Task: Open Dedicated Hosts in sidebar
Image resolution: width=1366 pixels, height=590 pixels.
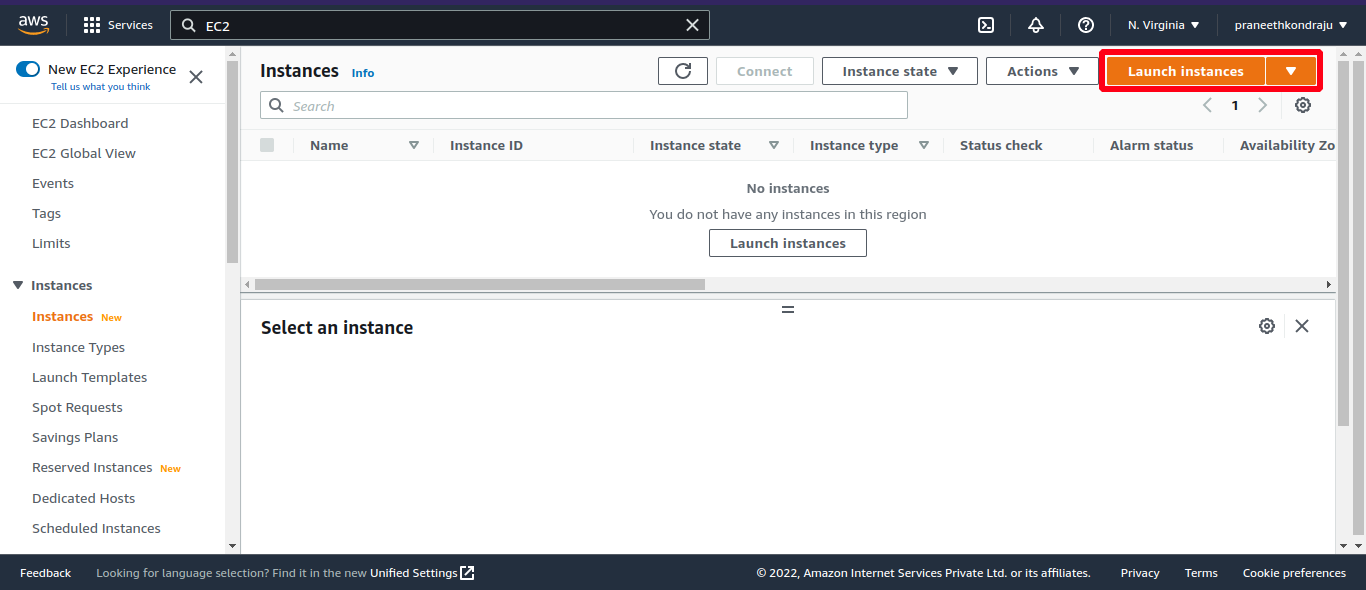Action: click(83, 498)
